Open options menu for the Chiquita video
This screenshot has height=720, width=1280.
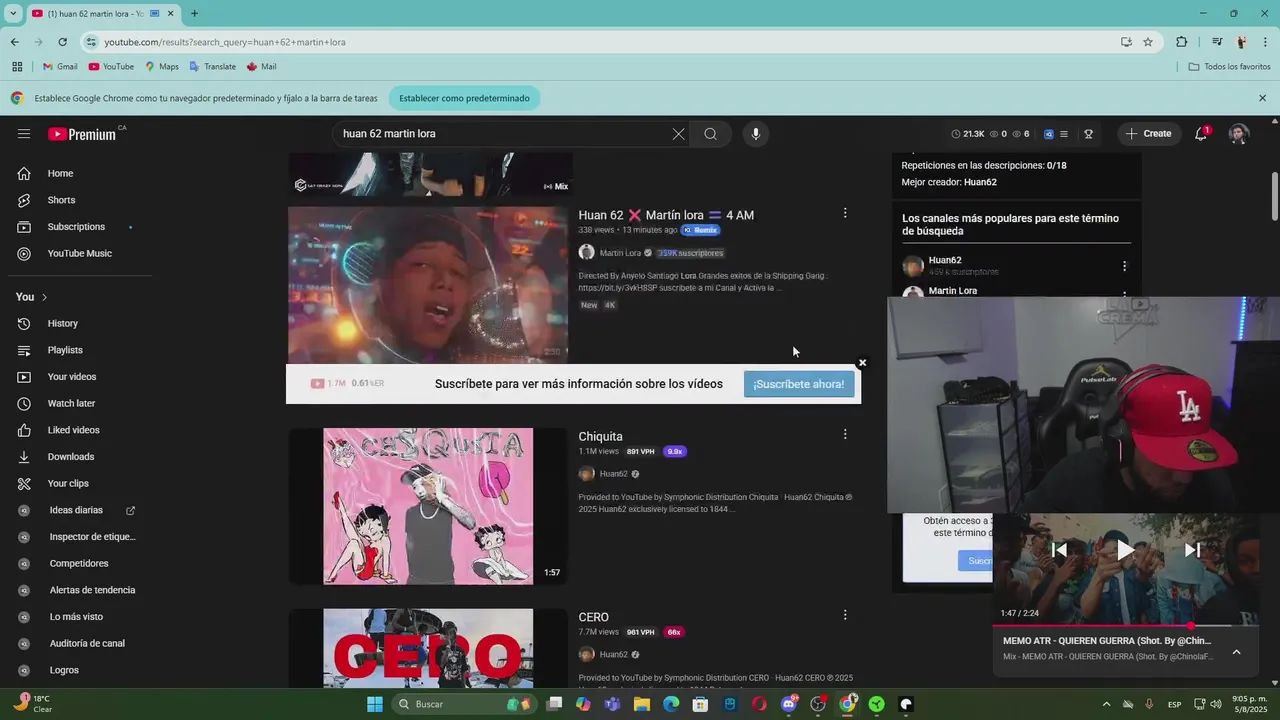(845, 434)
